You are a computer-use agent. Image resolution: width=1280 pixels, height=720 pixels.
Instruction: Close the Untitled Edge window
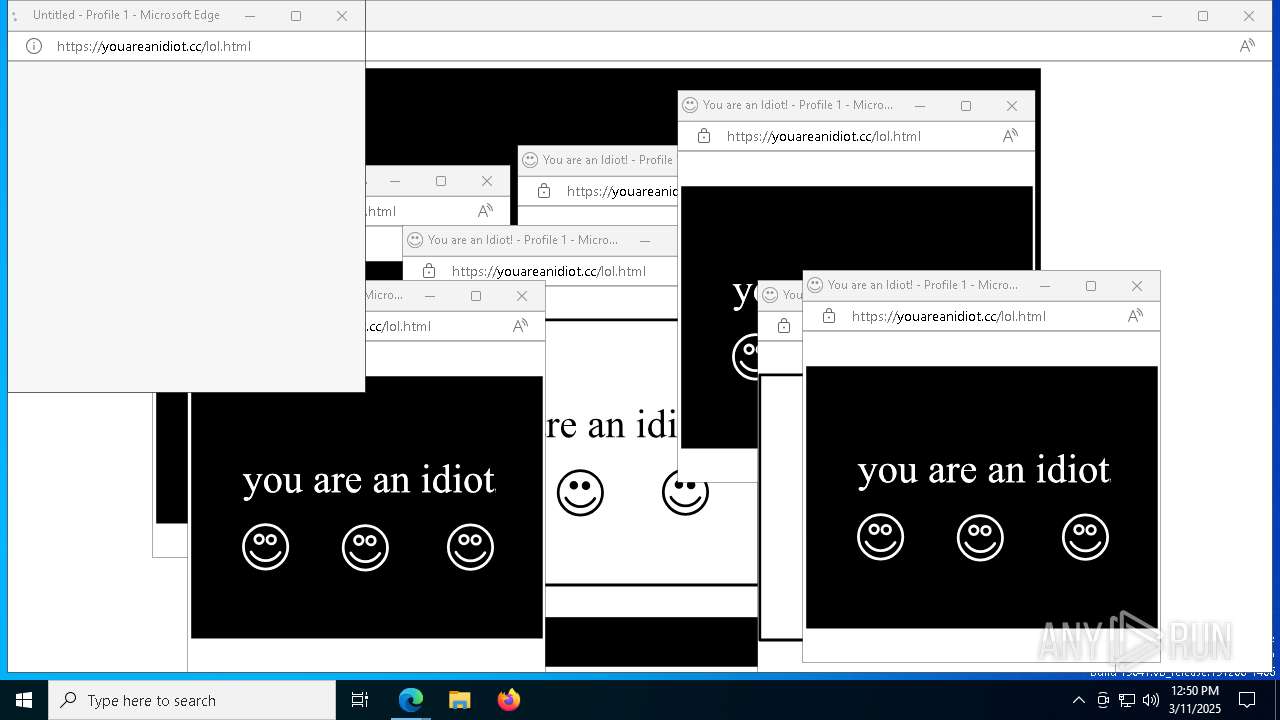pos(342,16)
